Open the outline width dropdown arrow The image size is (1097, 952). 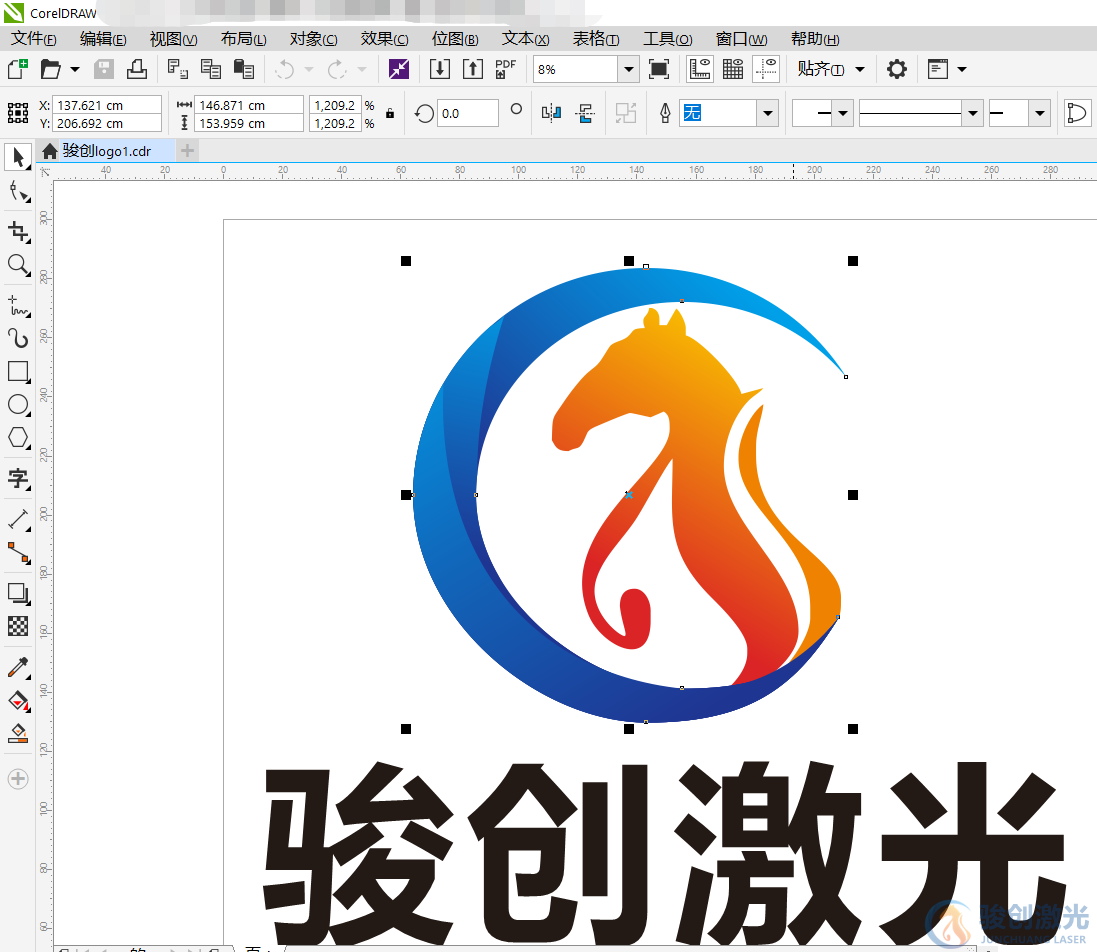[767, 113]
